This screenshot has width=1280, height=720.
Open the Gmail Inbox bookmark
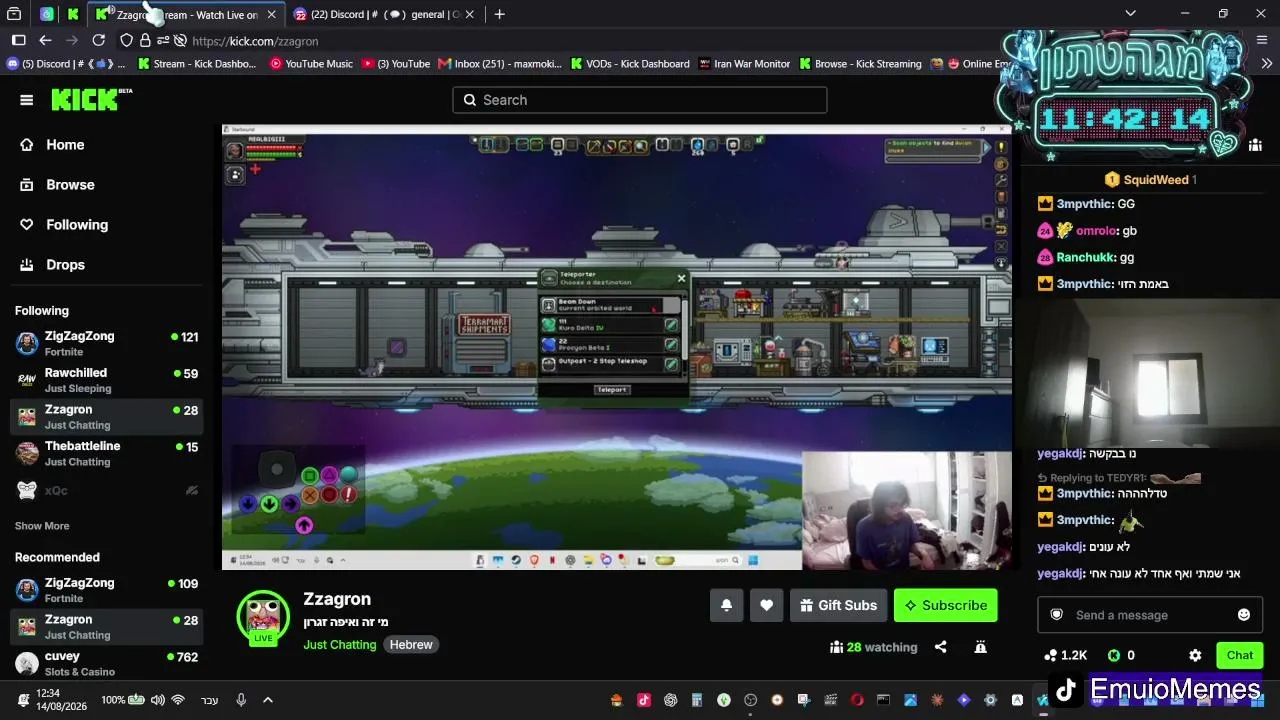click(x=500, y=64)
